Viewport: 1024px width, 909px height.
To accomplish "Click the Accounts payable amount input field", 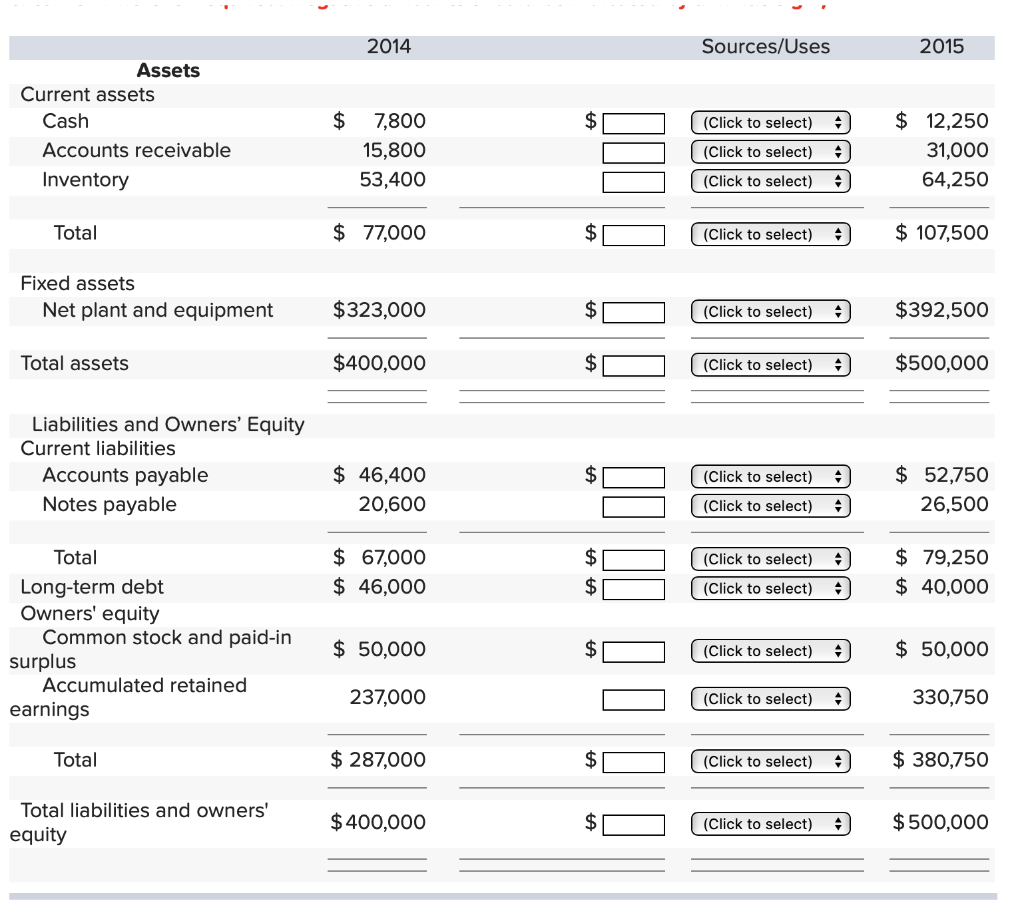I will pos(633,477).
